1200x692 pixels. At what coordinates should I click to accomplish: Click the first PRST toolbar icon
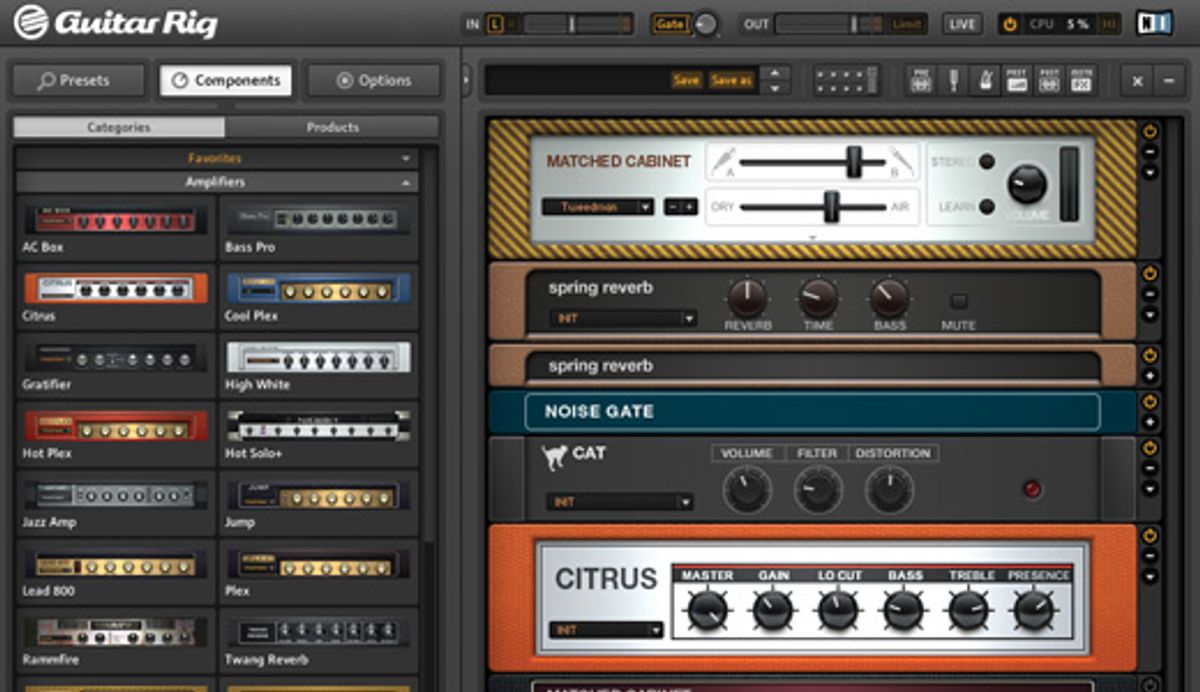click(1017, 81)
